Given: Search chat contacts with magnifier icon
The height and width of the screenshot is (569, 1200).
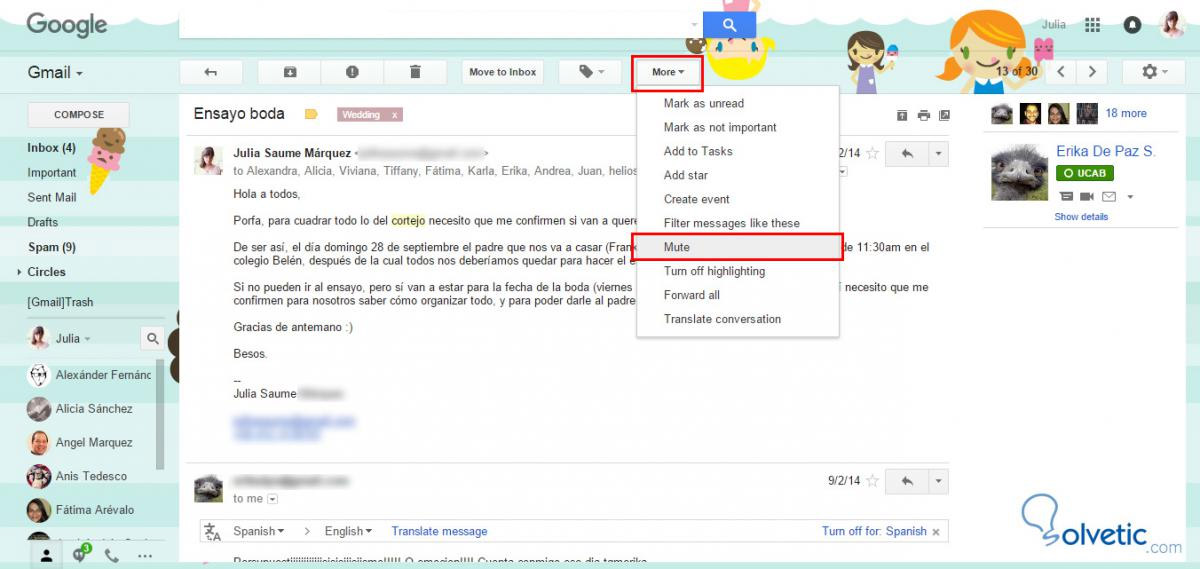Looking at the screenshot, I should pyautogui.click(x=152, y=338).
